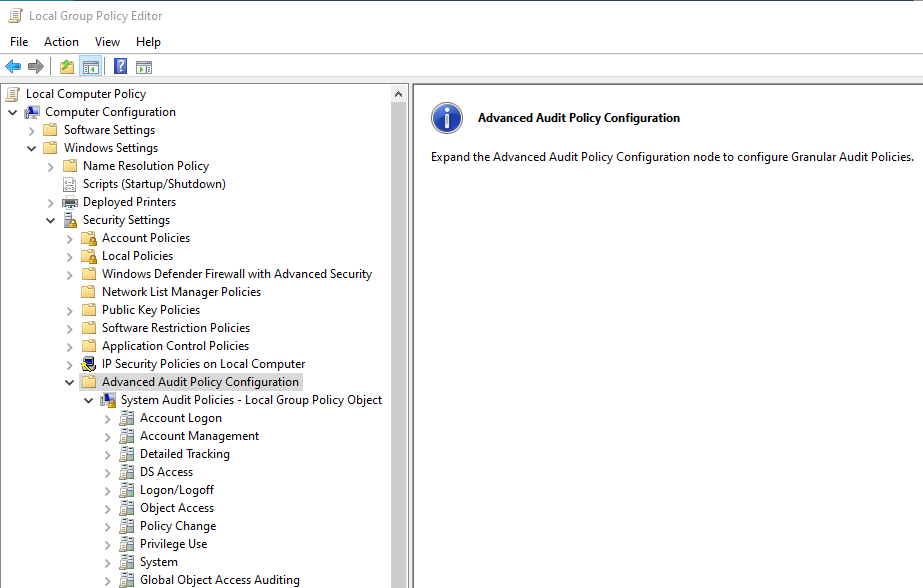Click the blue Help question mark icon
This screenshot has width=923, height=588.
pos(120,66)
